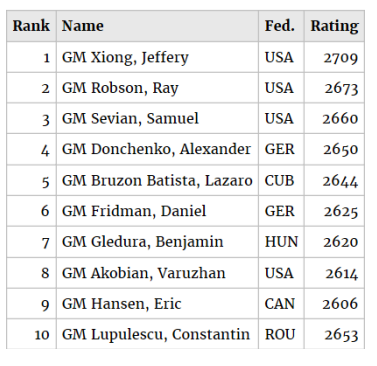Click the ROU federation cell
The height and width of the screenshot is (366, 377).
click(x=280, y=335)
